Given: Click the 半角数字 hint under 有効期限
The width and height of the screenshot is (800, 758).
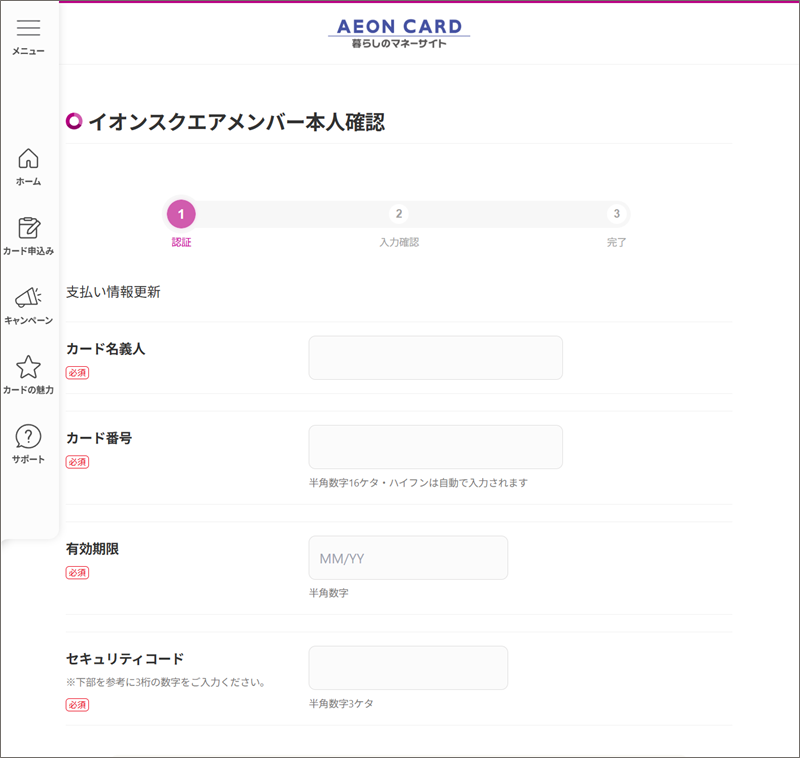Looking at the screenshot, I should (x=329, y=593).
